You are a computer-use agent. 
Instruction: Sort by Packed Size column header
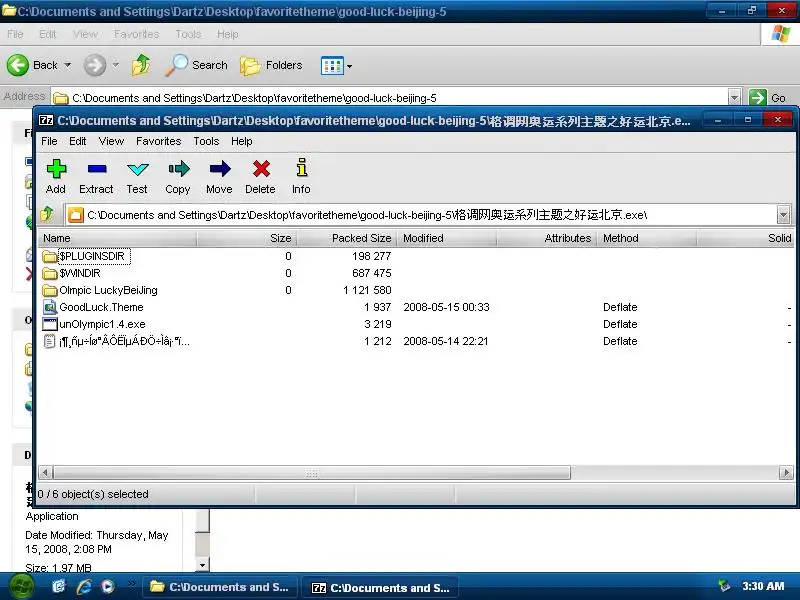click(x=347, y=238)
